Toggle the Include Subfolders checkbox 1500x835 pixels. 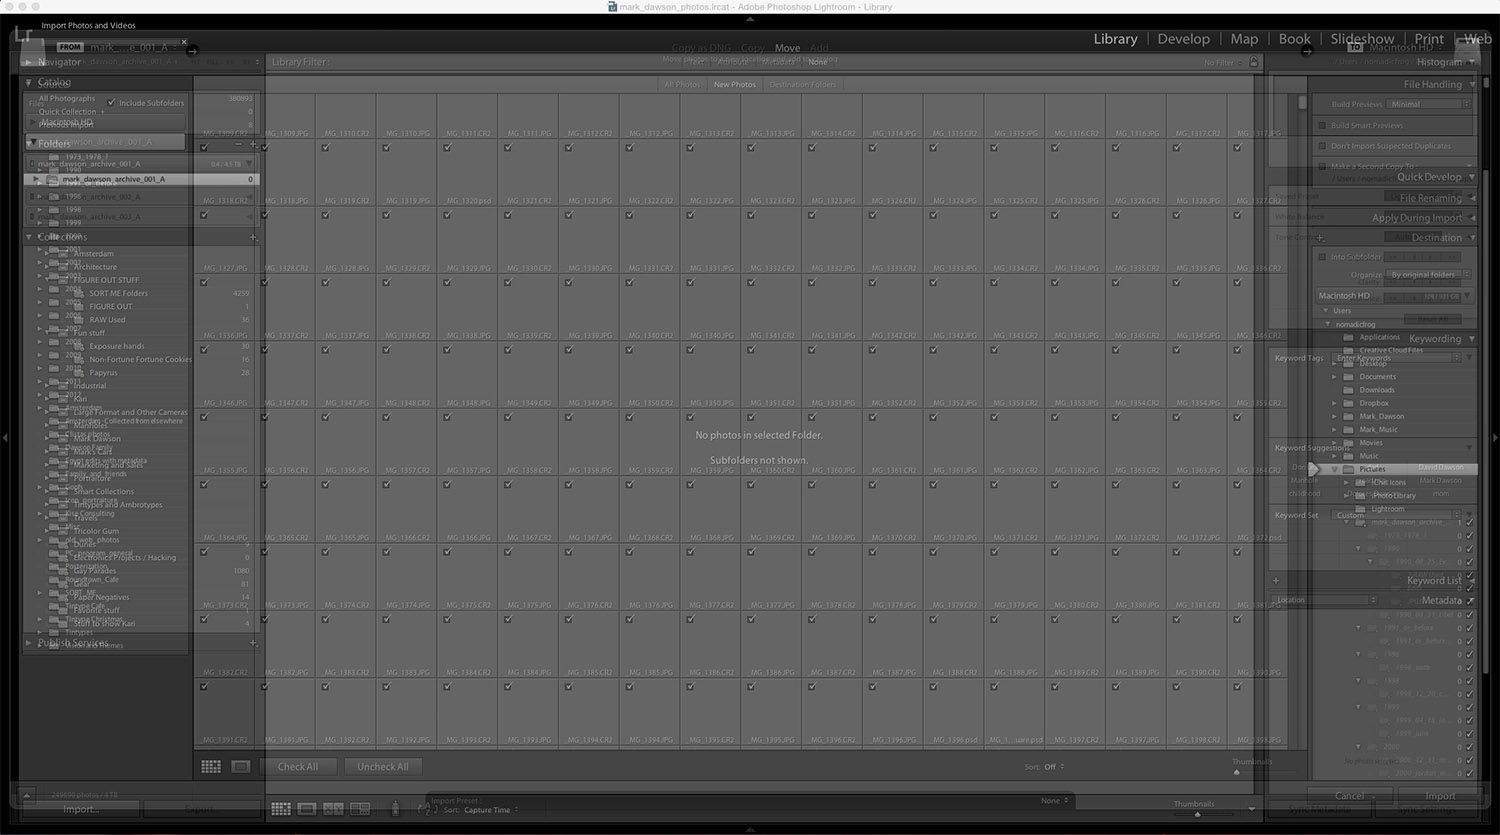point(111,102)
